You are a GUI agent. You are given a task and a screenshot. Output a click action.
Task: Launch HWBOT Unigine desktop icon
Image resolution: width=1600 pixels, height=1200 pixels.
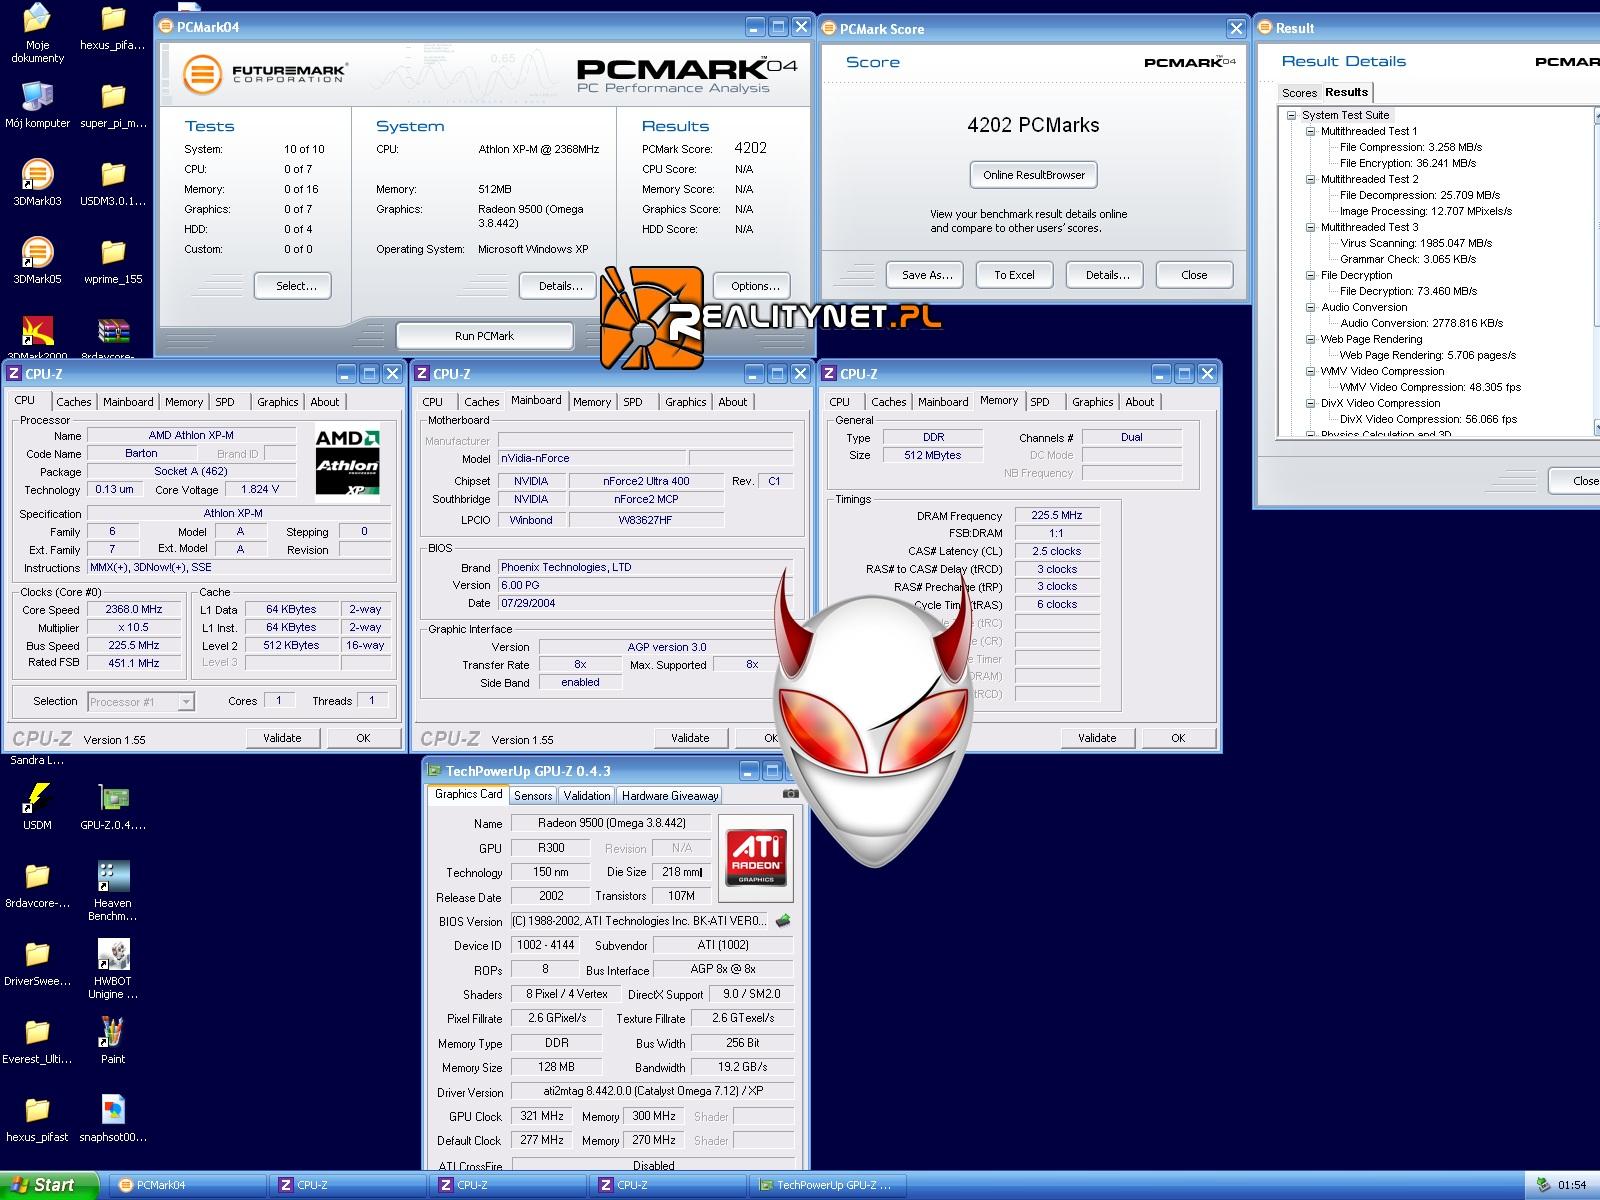click(x=113, y=968)
